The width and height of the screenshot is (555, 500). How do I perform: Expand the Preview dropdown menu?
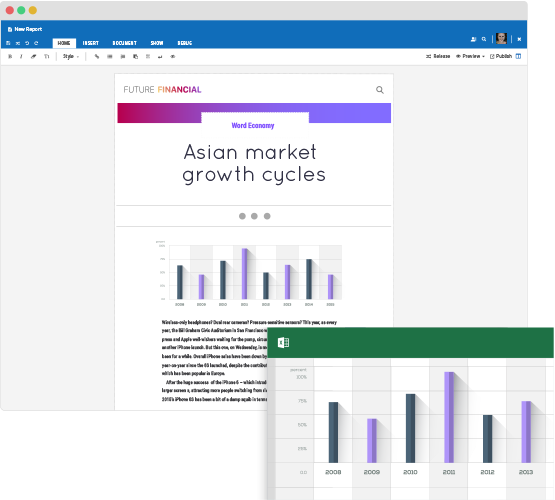click(470, 56)
